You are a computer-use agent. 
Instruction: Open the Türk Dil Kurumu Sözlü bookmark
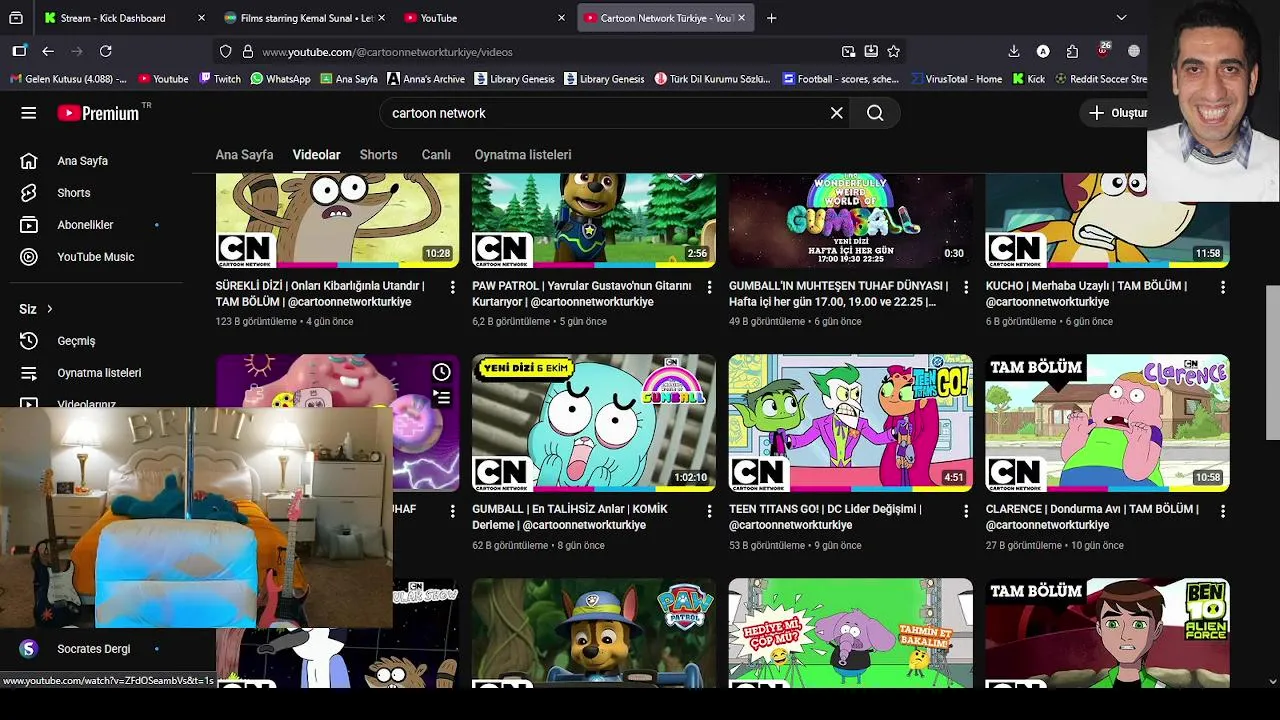point(712,79)
